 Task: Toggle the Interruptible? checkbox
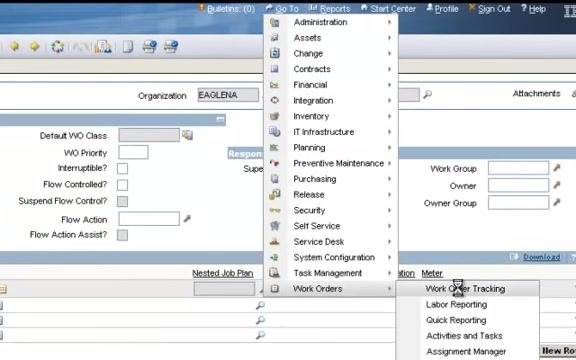[x=122, y=168]
